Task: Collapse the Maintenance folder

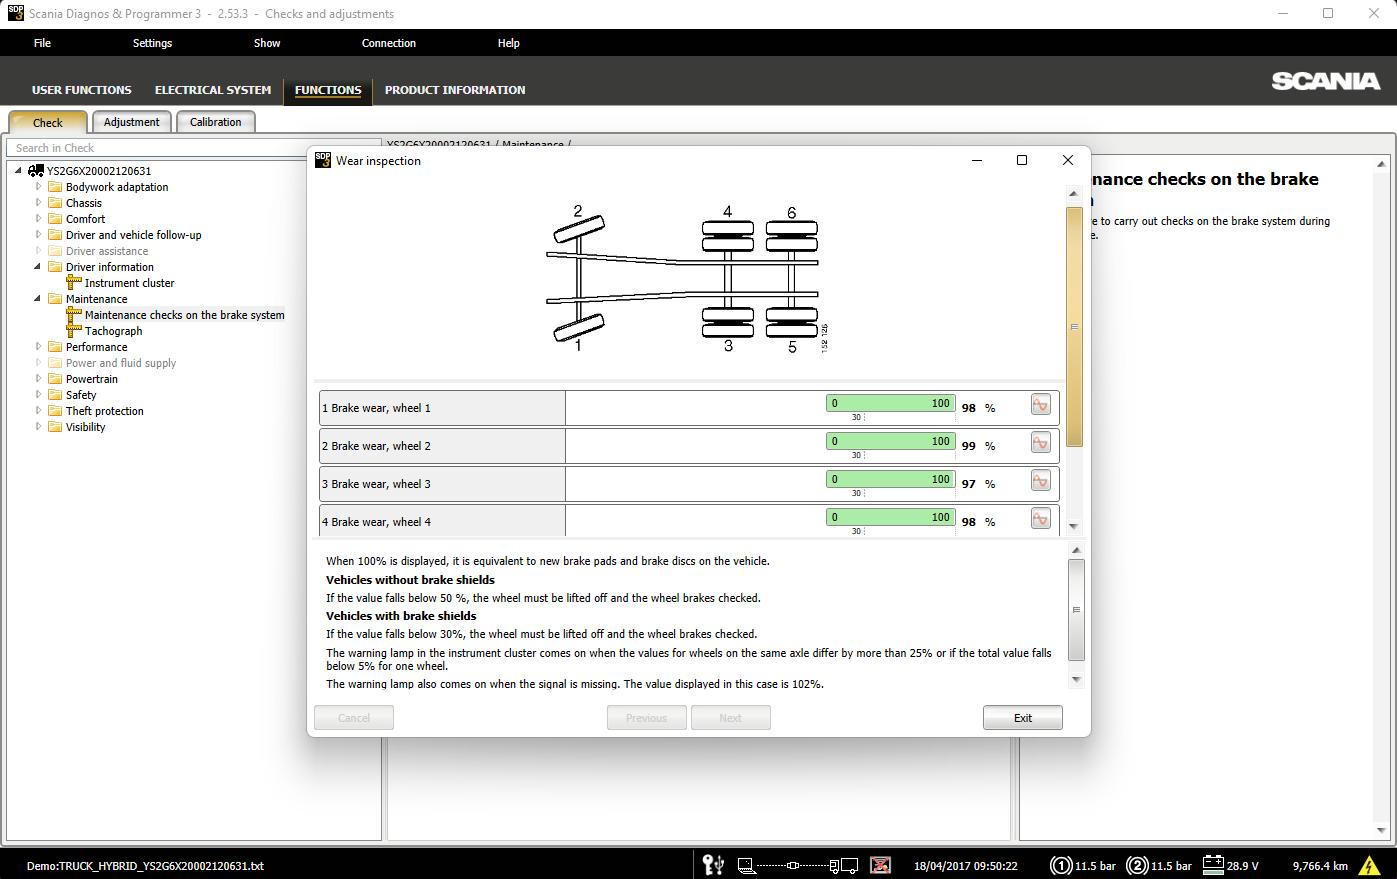Action: pyautogui.click(x=39, y=299)
